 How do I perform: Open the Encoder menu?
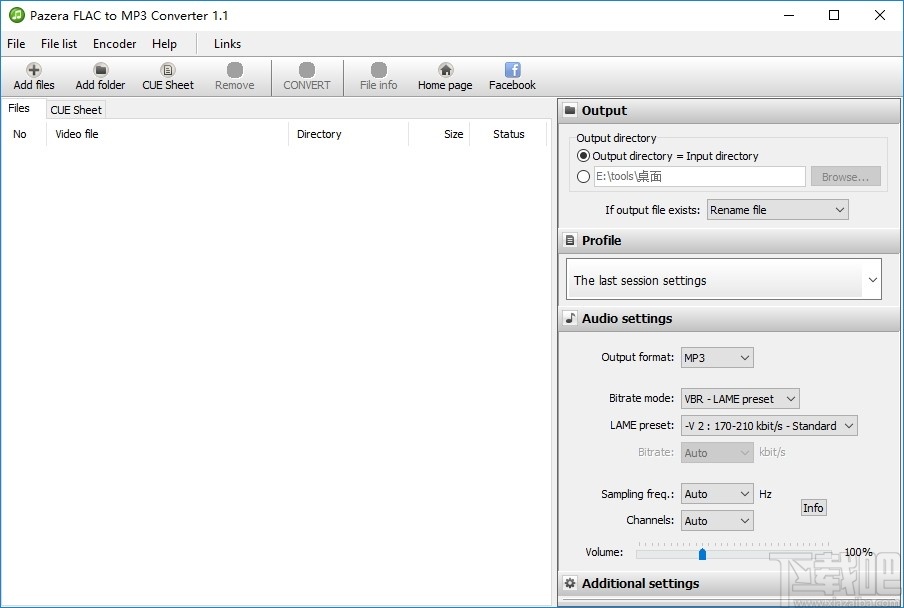point(113,44)
